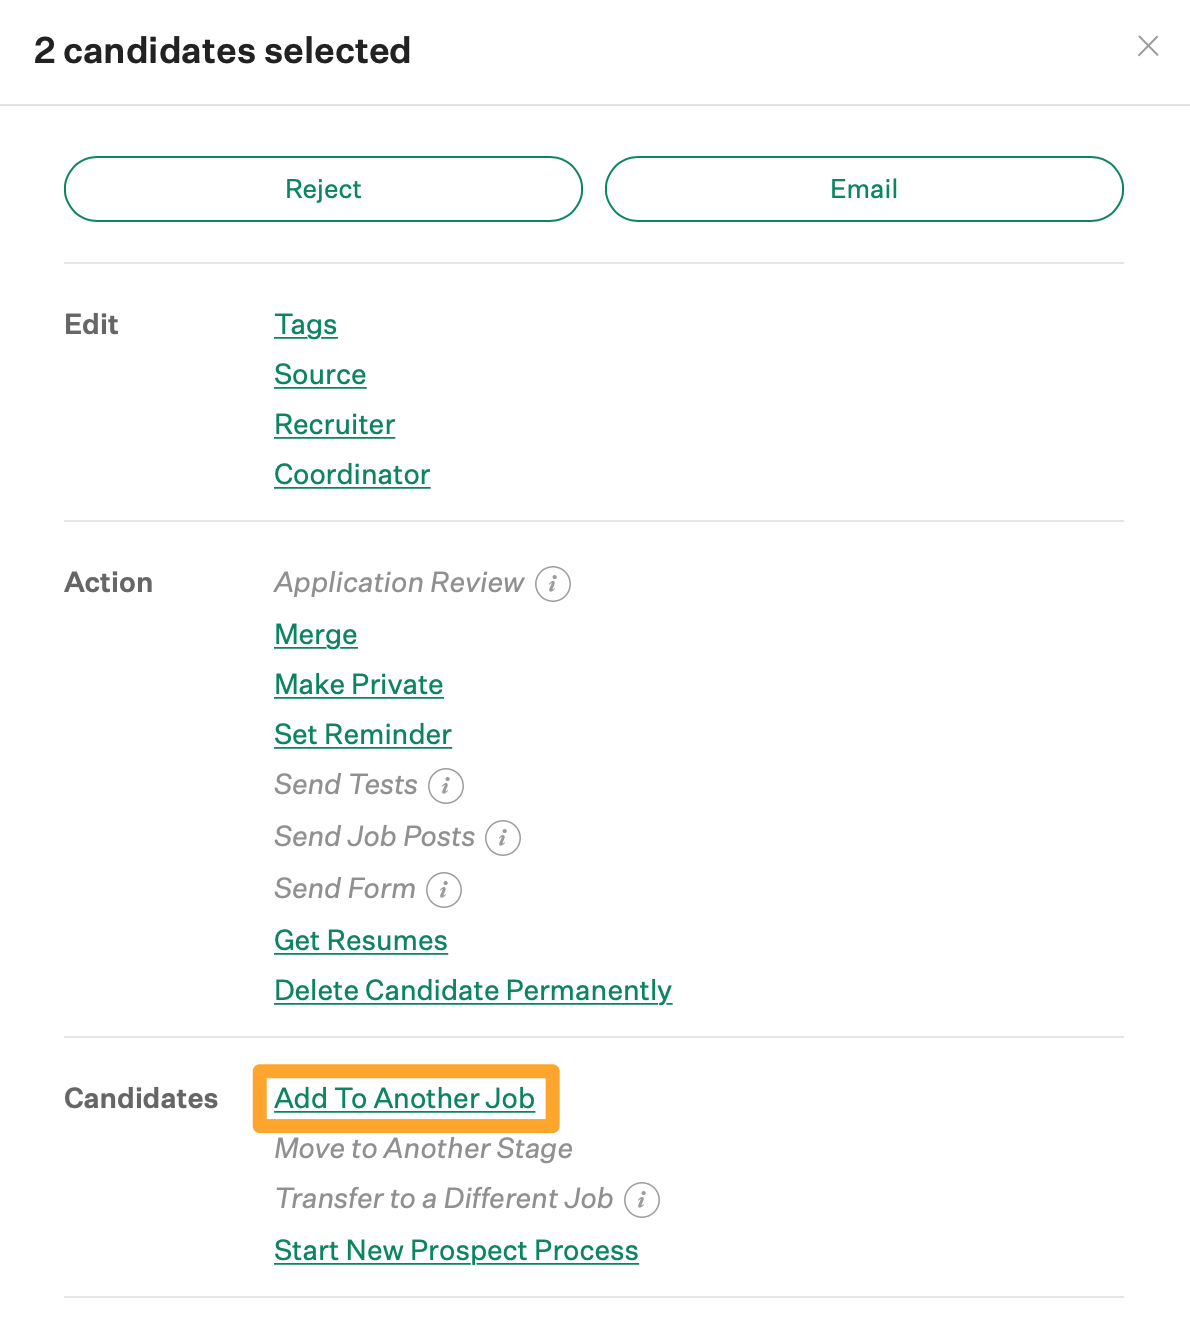Viewport: 1190px width, 1330px height.
Task: Click info icon next to Application Review
Action: (x=553, y=584)
